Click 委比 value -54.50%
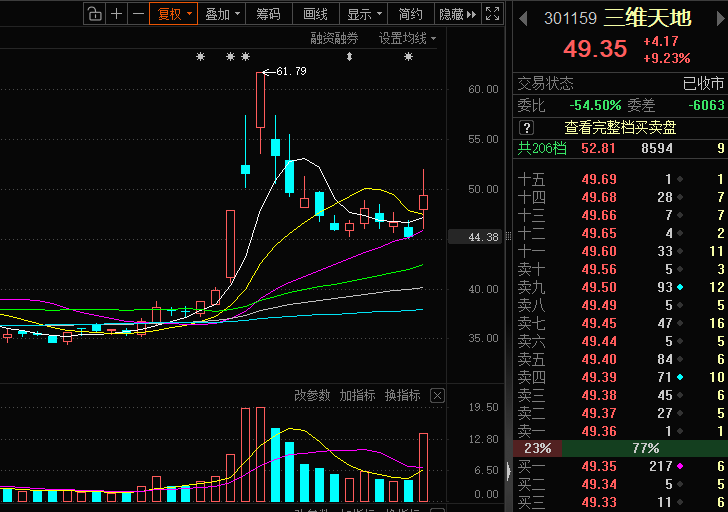 point(595,105)
